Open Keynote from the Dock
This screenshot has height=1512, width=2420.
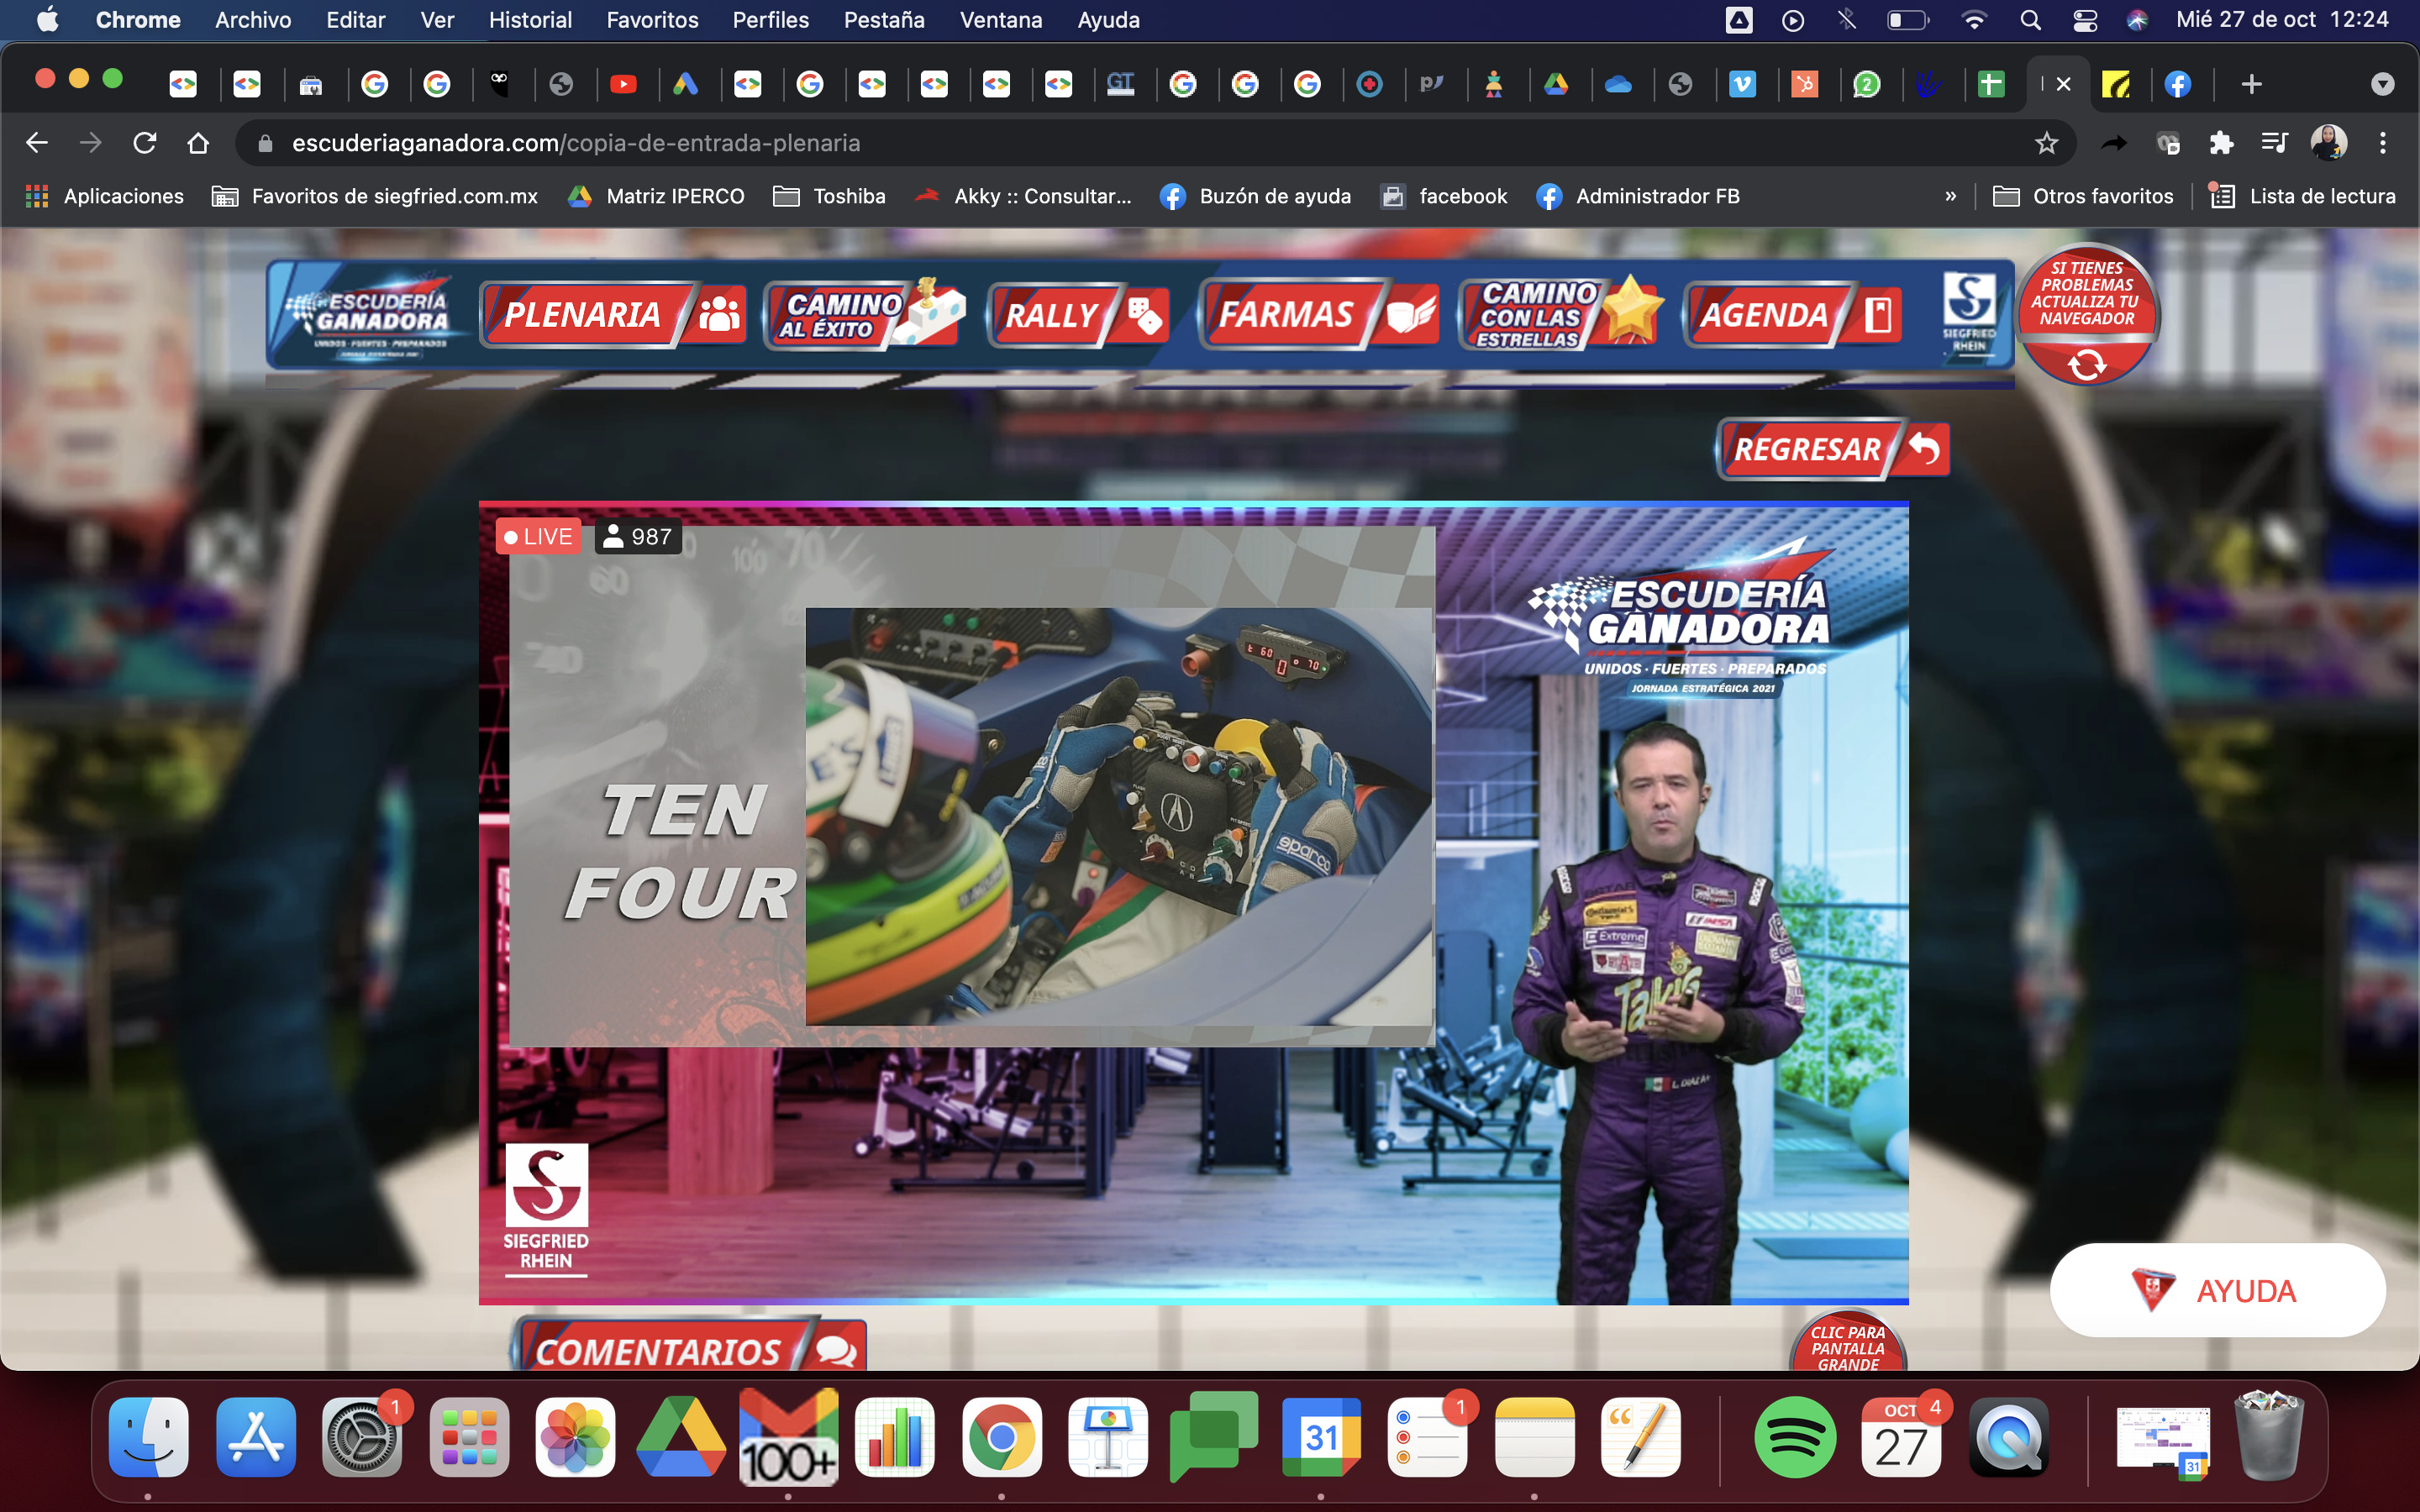click(1108, 1437)
